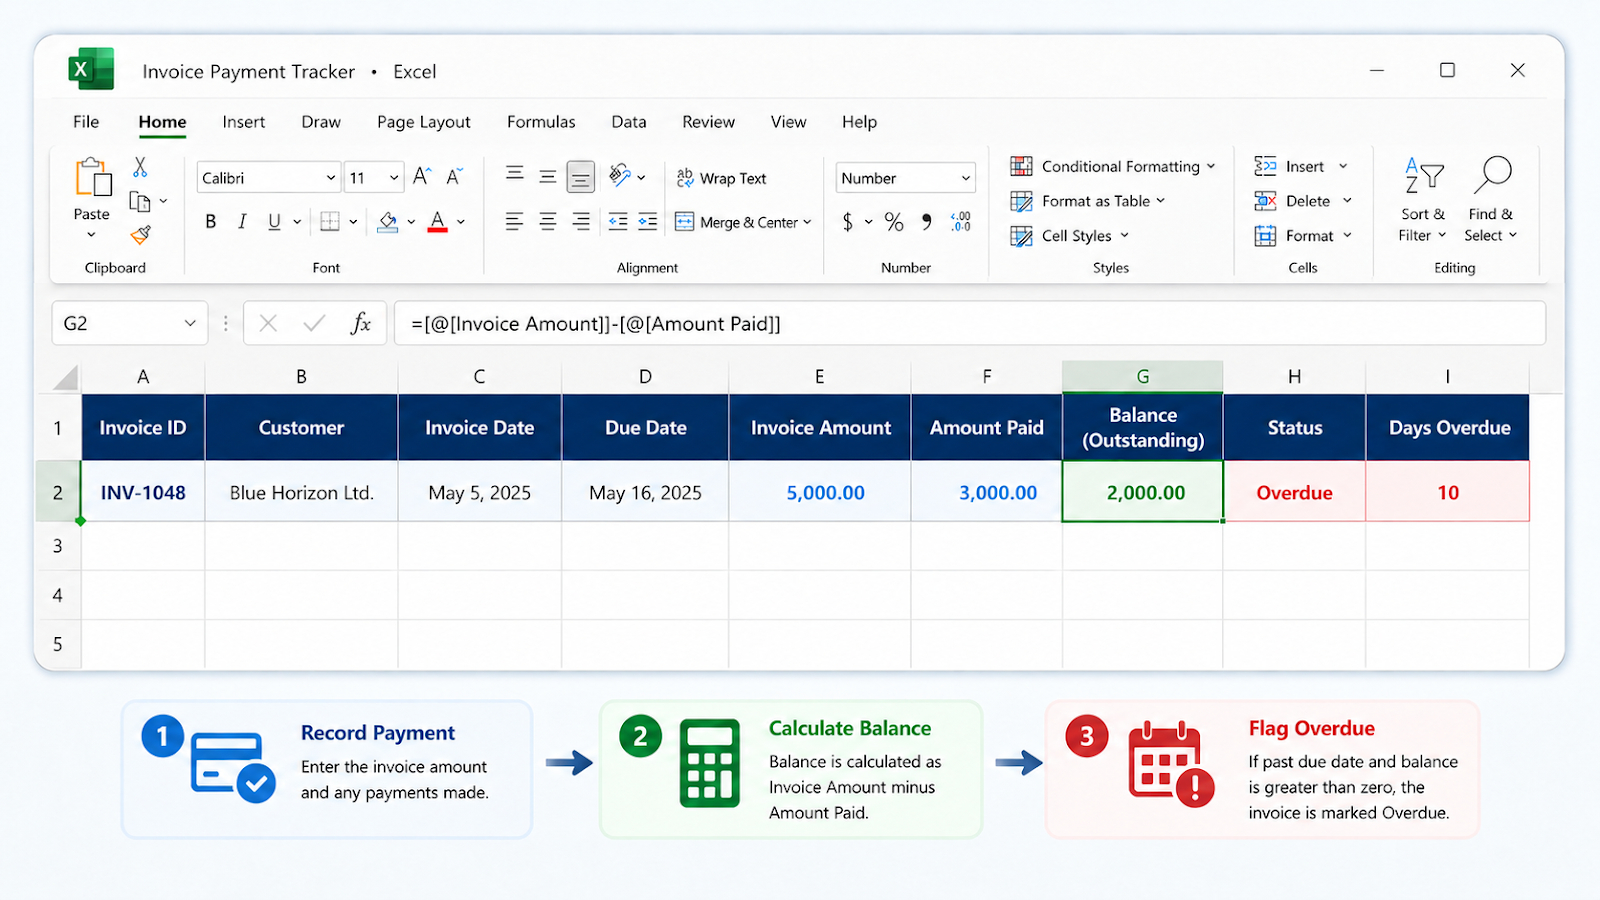1600x900 pixels.
Task: Apply Accounting dollar format
Action: (848, 222)
